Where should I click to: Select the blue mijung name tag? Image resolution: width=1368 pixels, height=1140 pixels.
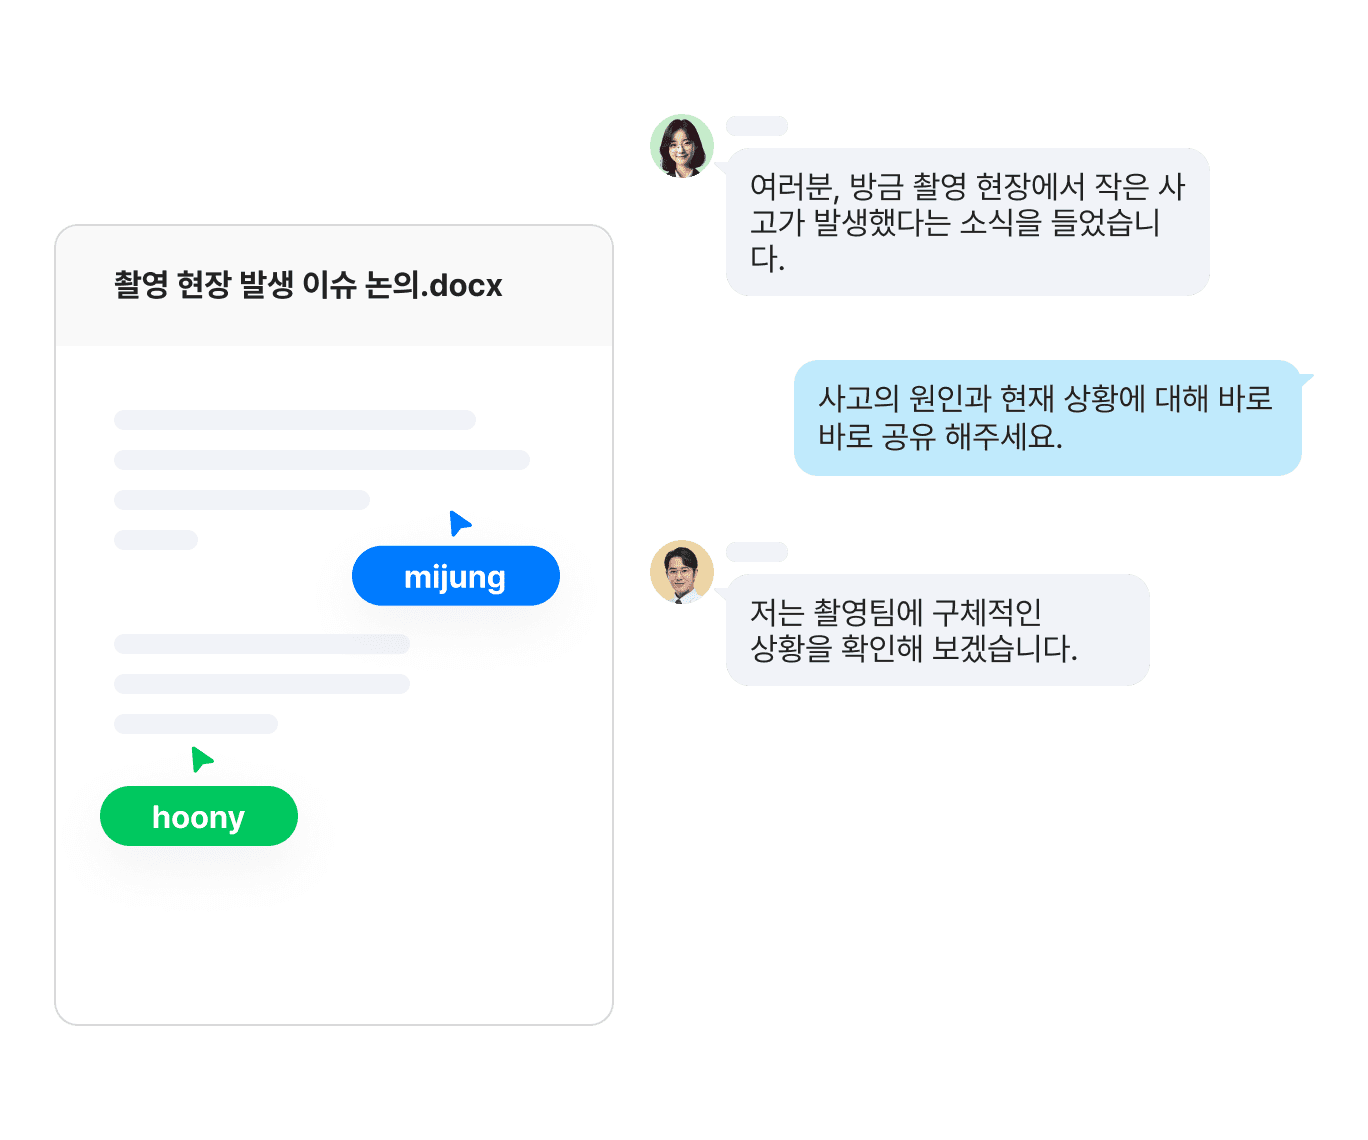tap(456, 576)
